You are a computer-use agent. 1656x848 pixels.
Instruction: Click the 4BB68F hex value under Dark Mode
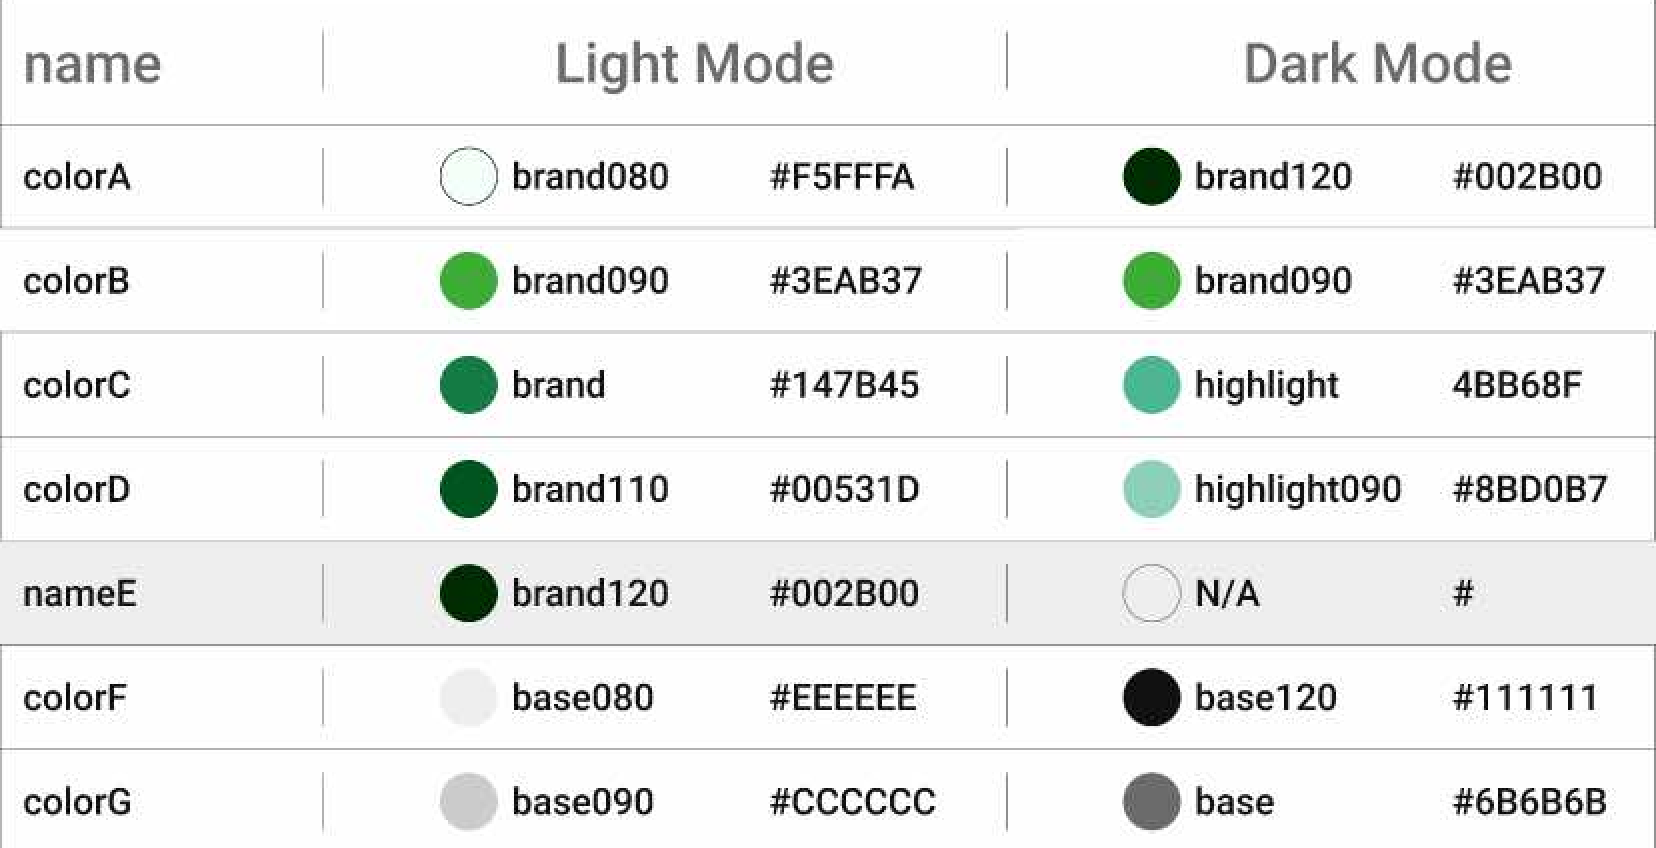tap(1517, 385)
